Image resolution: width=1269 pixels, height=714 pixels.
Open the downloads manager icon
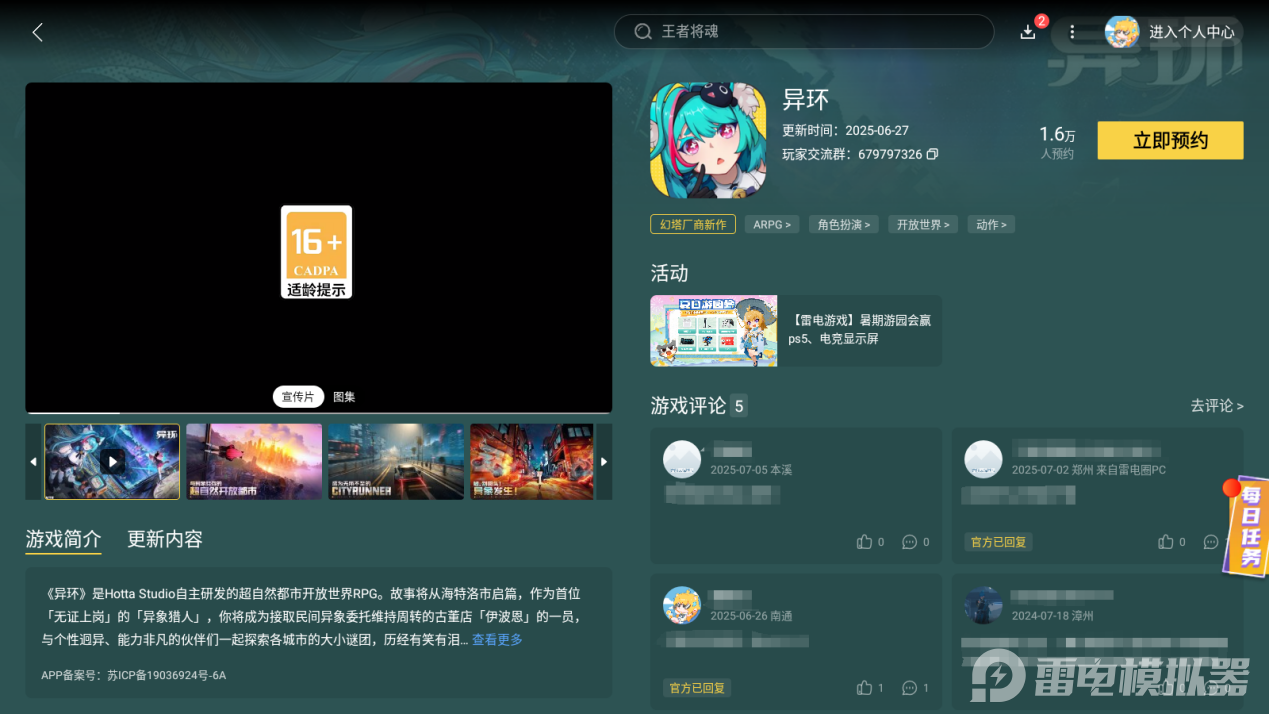pyautogui.click(x=1028, y=32)
